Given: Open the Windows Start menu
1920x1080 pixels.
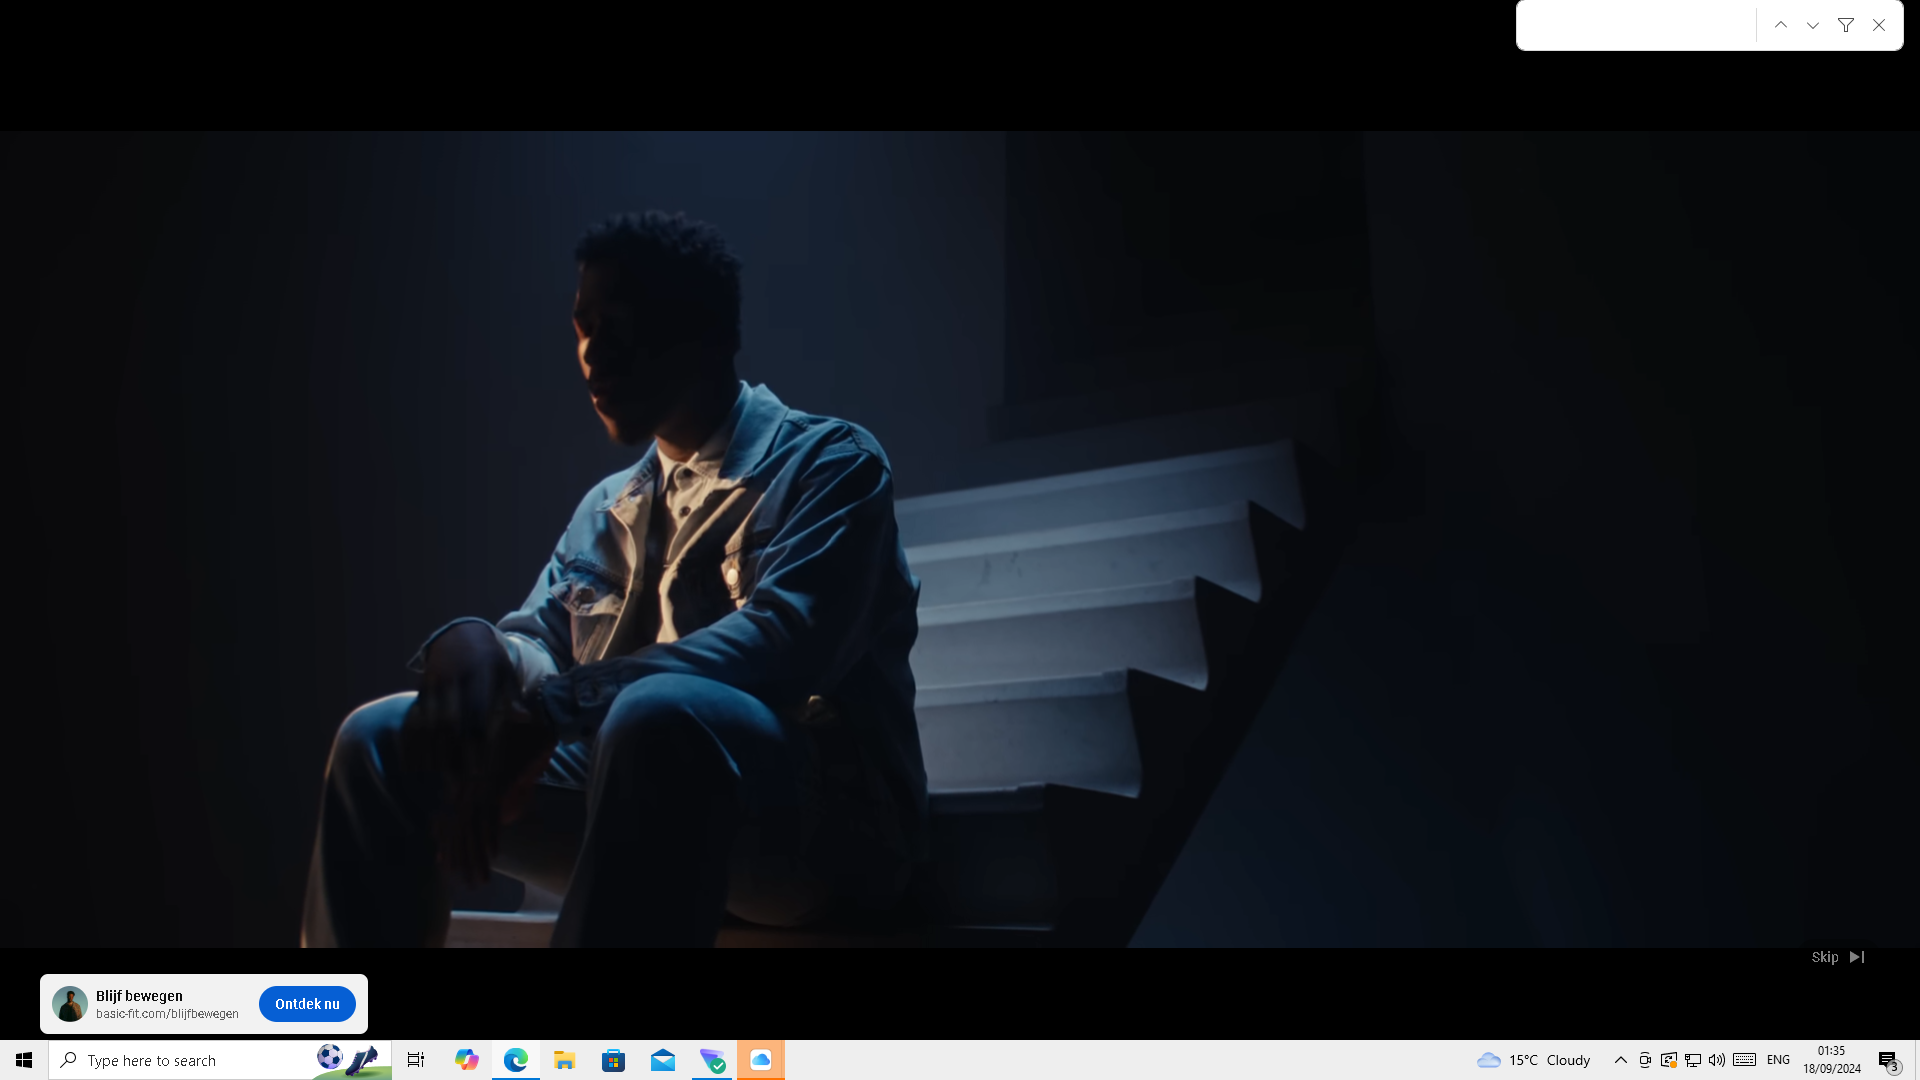Looking at the screenshot, I should click(x=24, y=1060).
